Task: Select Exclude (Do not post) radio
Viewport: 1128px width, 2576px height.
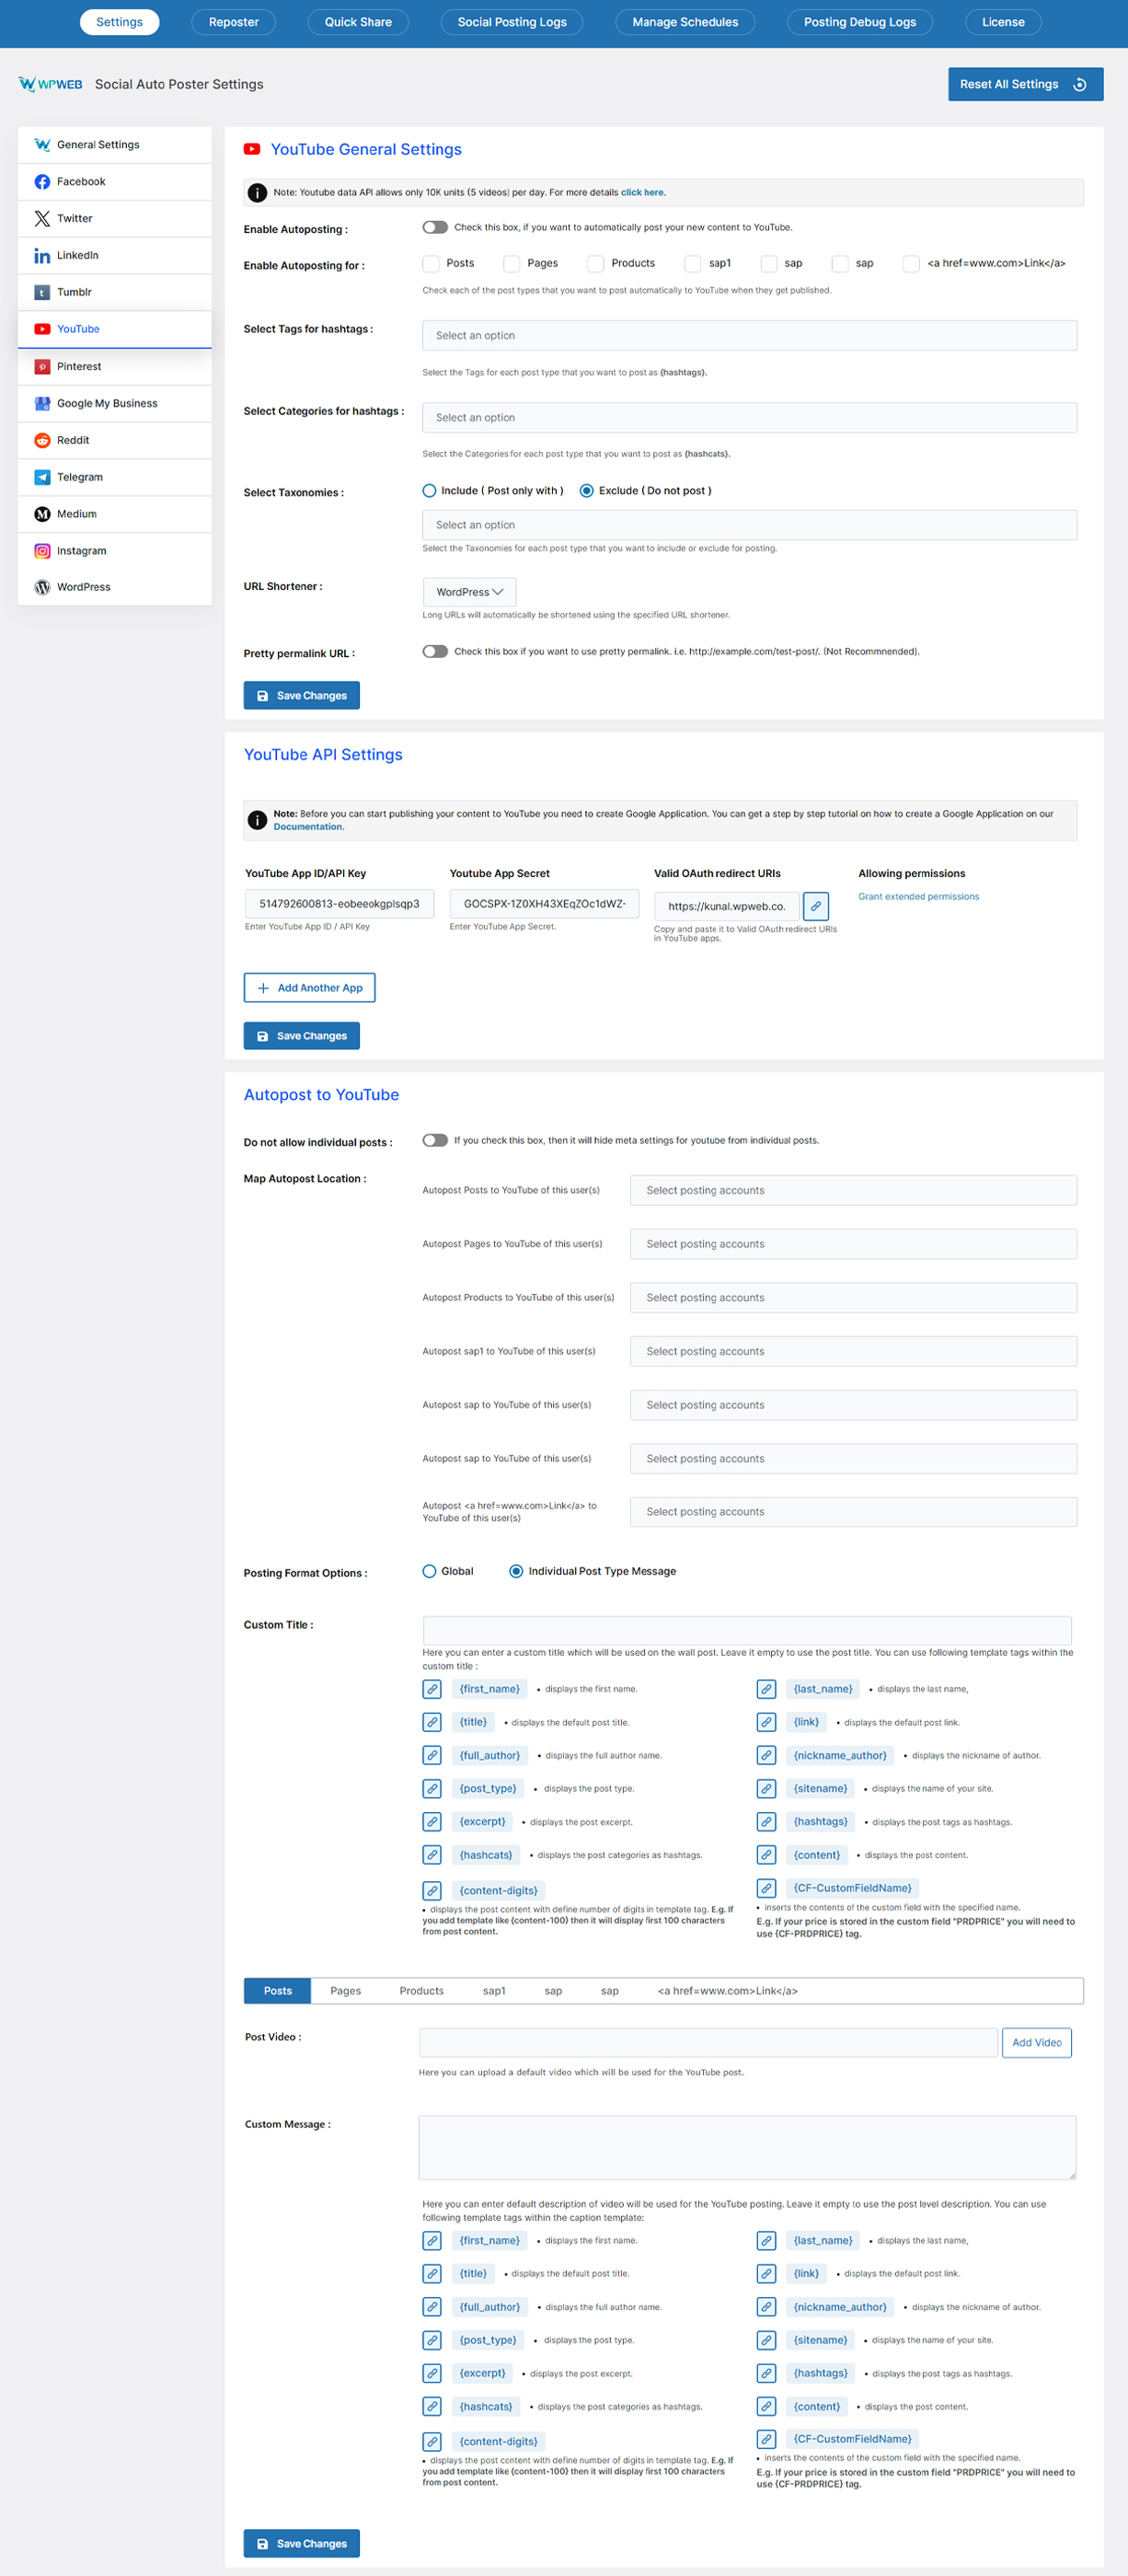Action: pyautogui.click(x=587, y=491)
